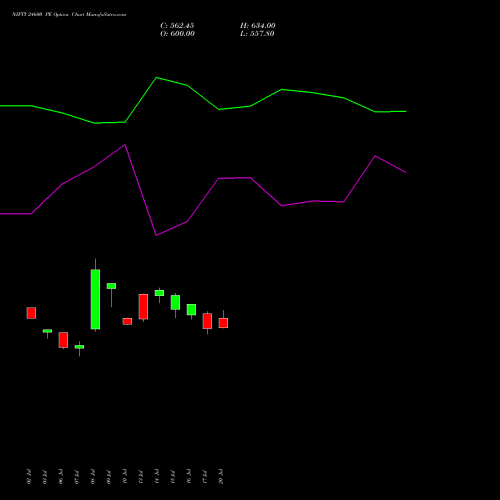Click the red candle on 13 Jul
Viewport: 500px width, 500px height.
(143, 307)
